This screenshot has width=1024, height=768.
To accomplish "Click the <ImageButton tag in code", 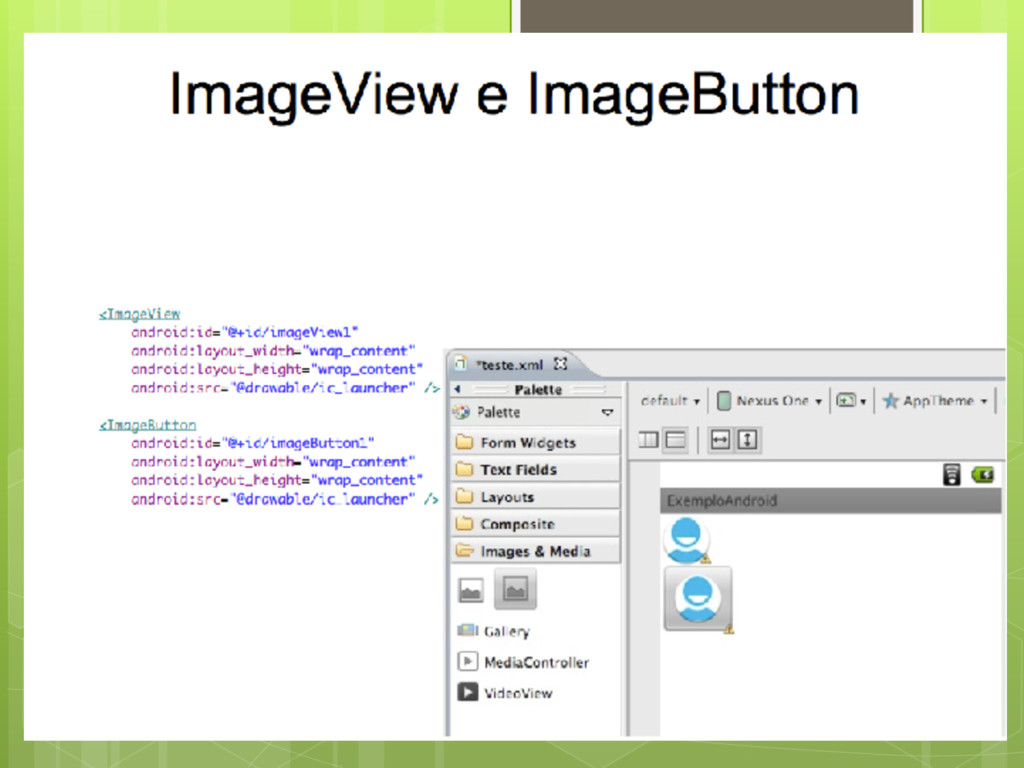I will (148, 425).
